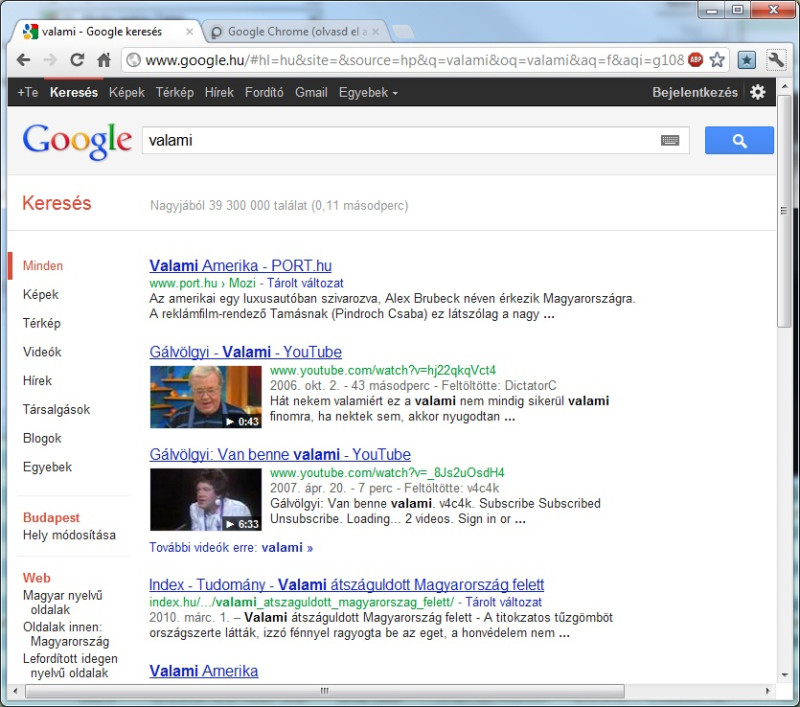Viewport: 800px width, 707px height.
Task: Close the Google Chrome (olvasd el) tab
Action: point(376,32)
